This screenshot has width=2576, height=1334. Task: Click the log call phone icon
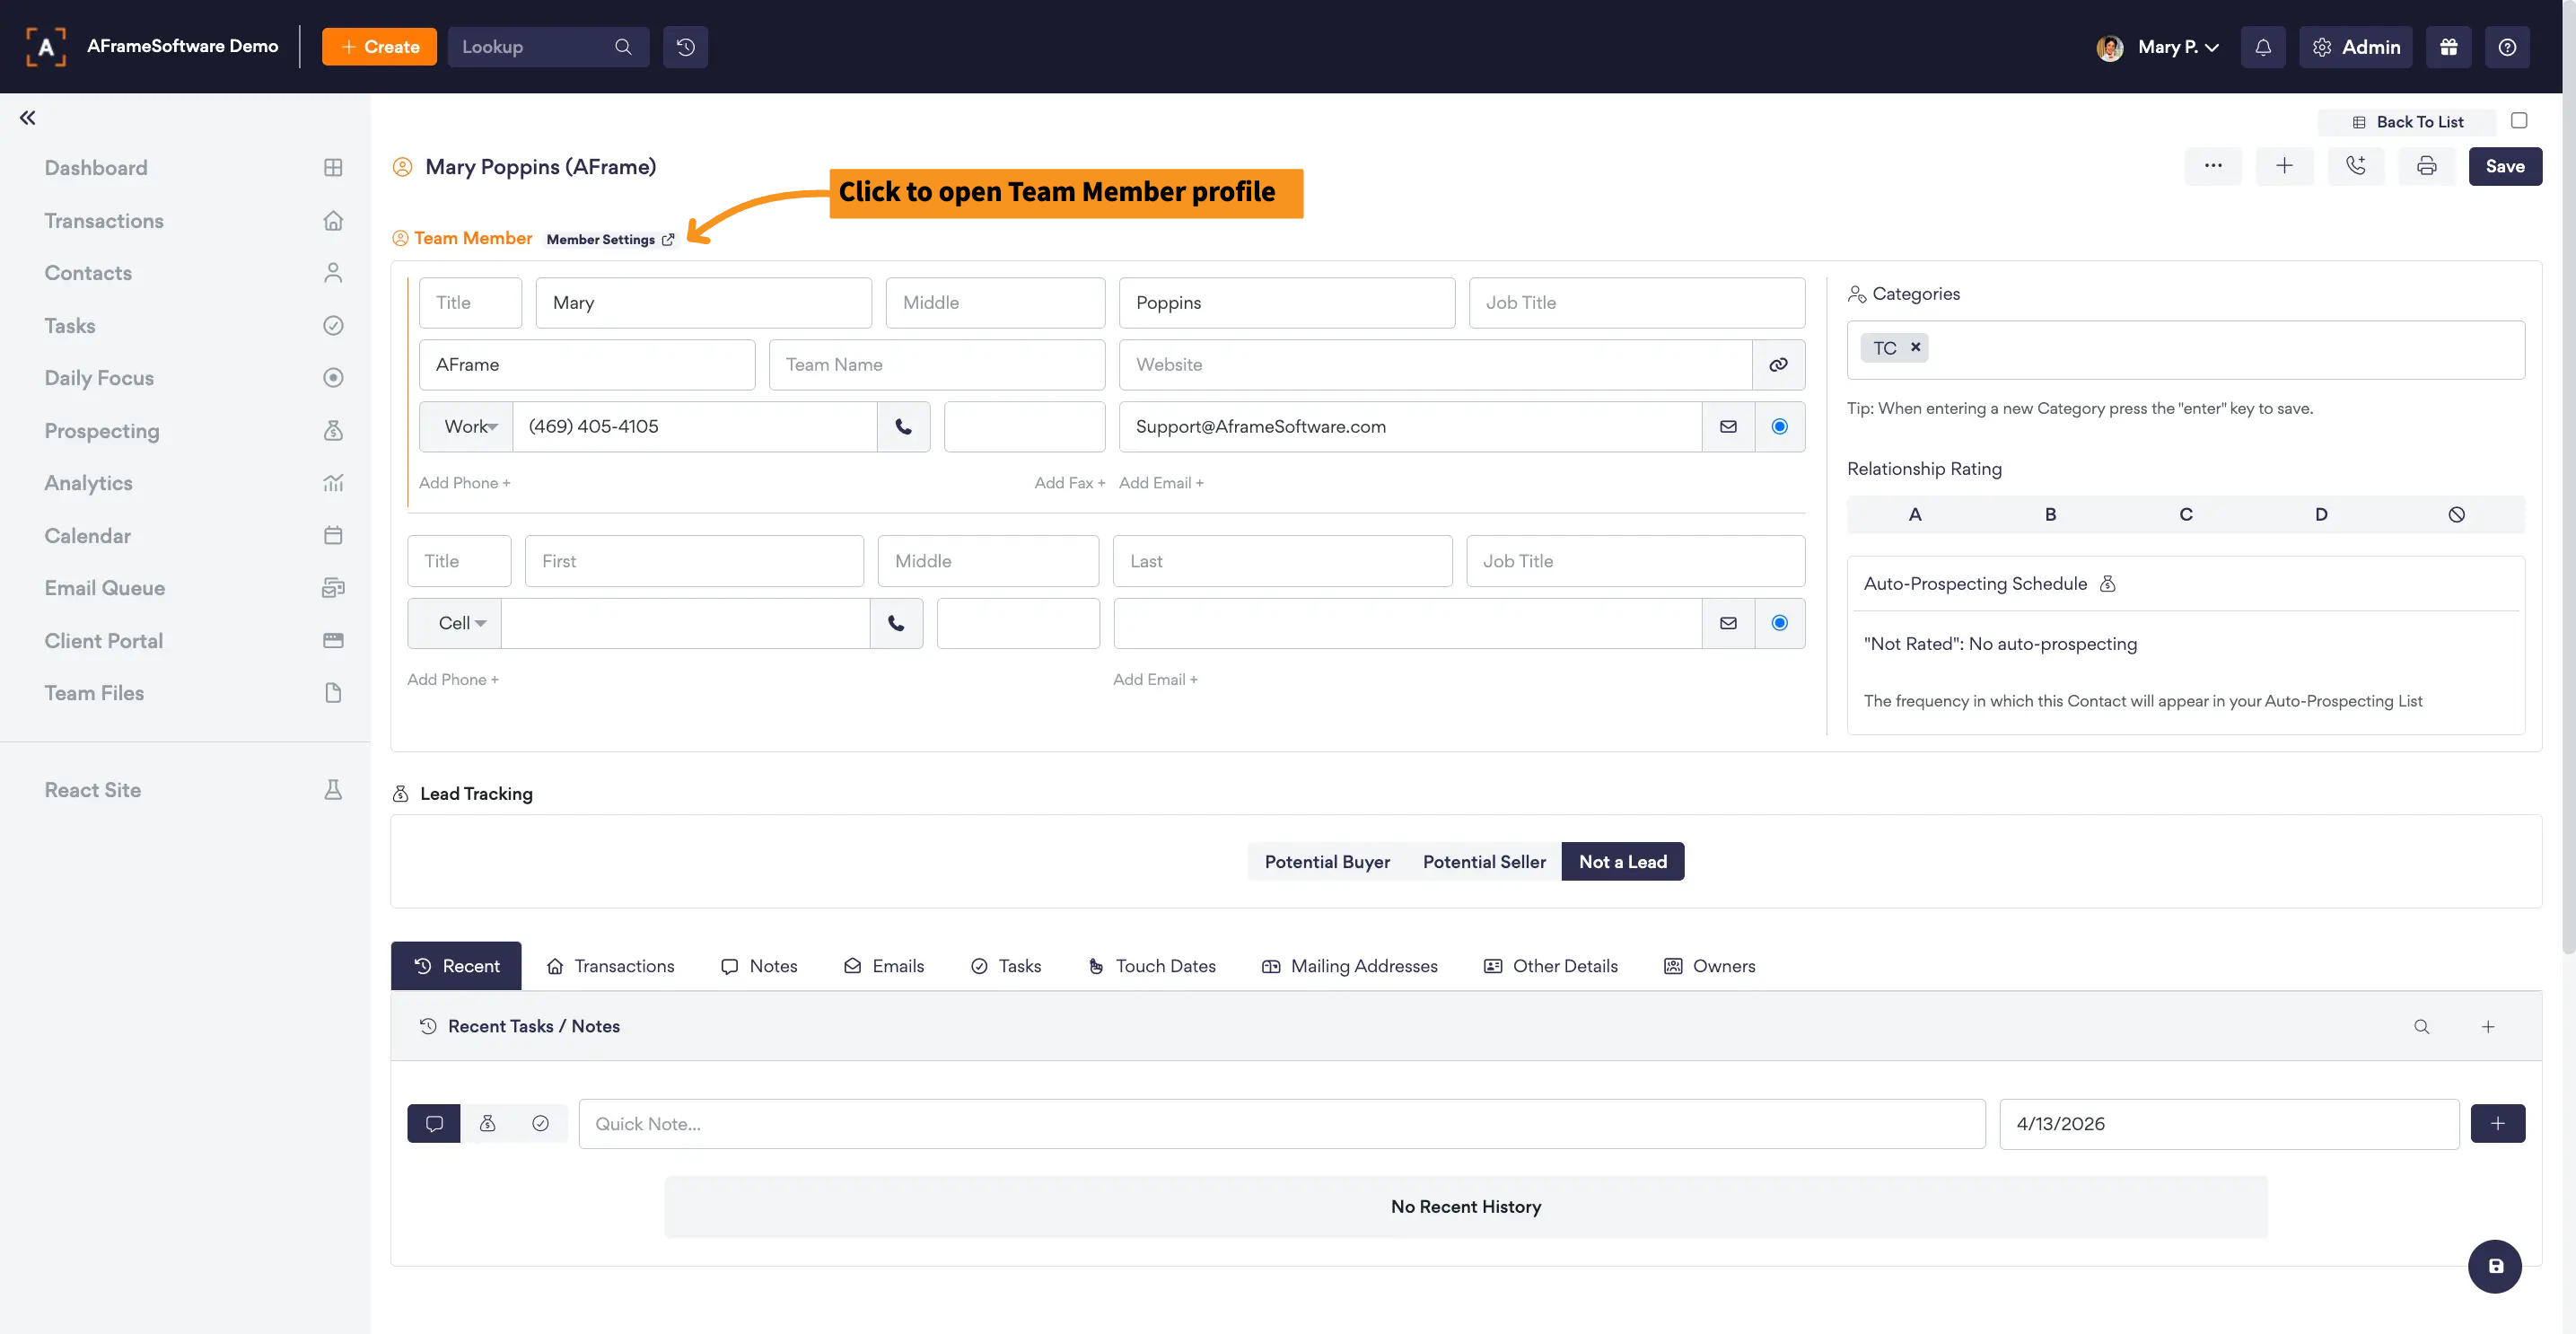click(x=2355, y=166)
